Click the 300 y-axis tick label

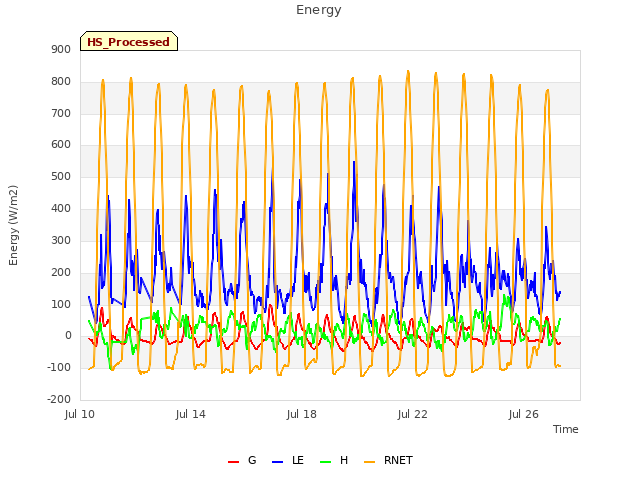click(x=61, y=240)
